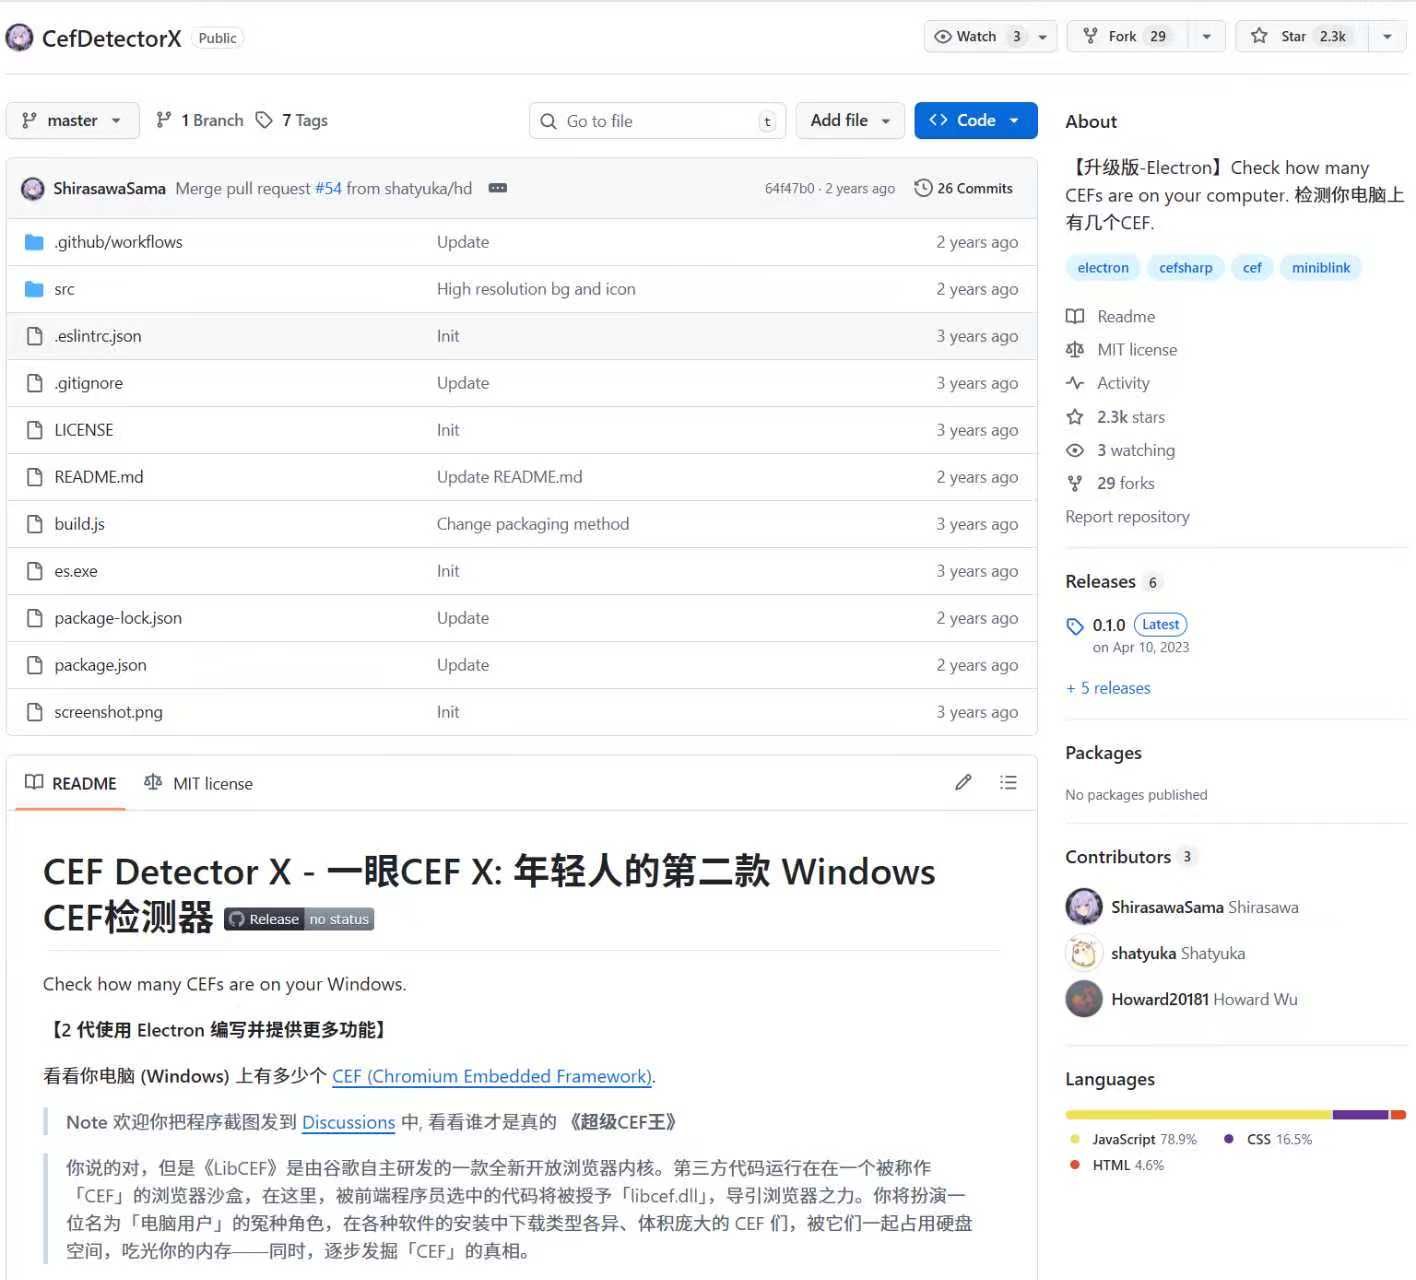Open the Contributors heading link
The width and height of the screenshot is (1416, 1280).
1118,857
